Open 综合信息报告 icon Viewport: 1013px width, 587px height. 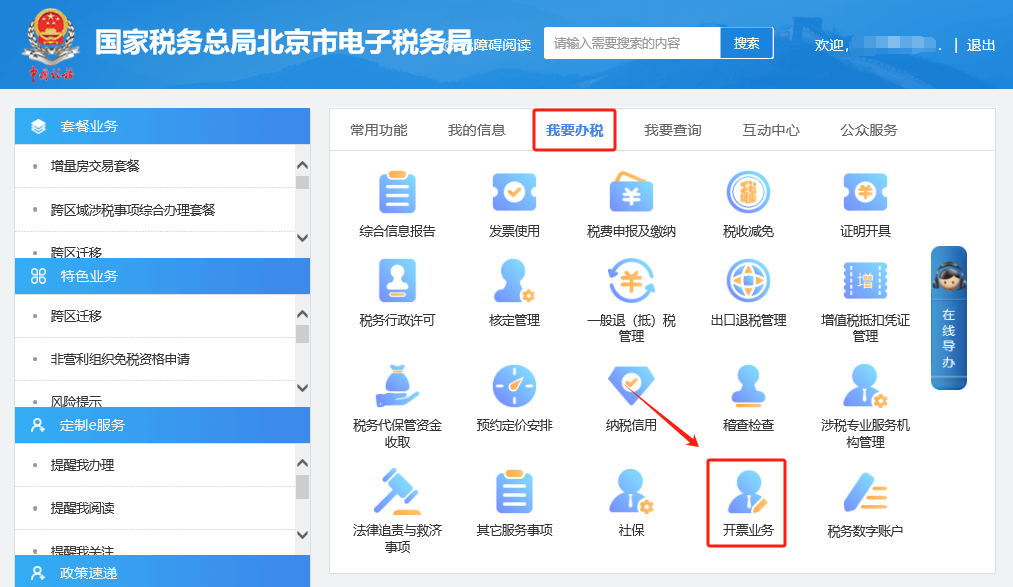(397, 192)
